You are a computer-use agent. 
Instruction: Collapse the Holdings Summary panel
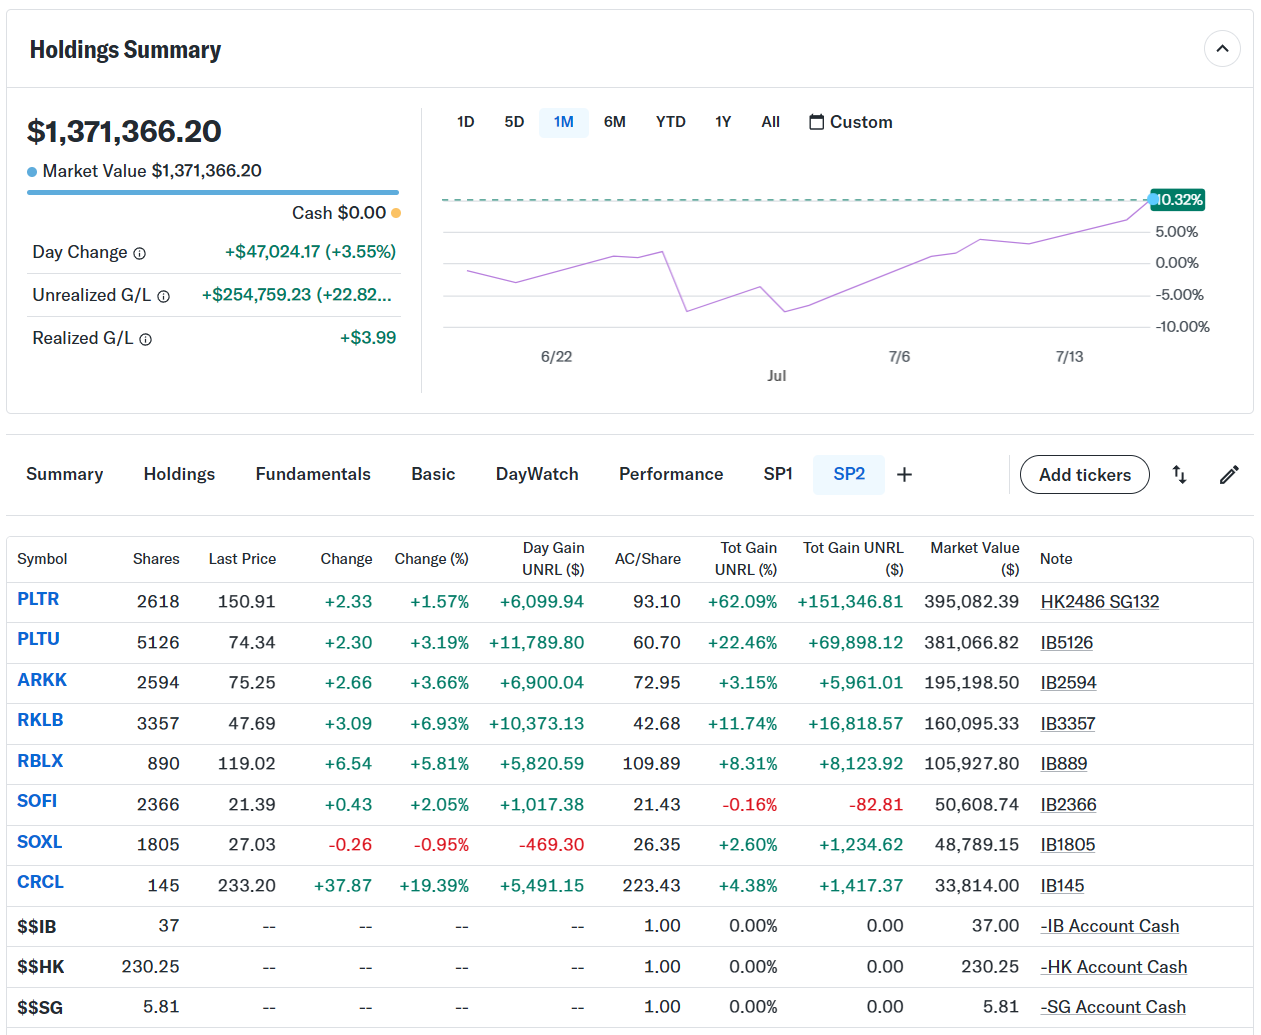(1221, 49)
